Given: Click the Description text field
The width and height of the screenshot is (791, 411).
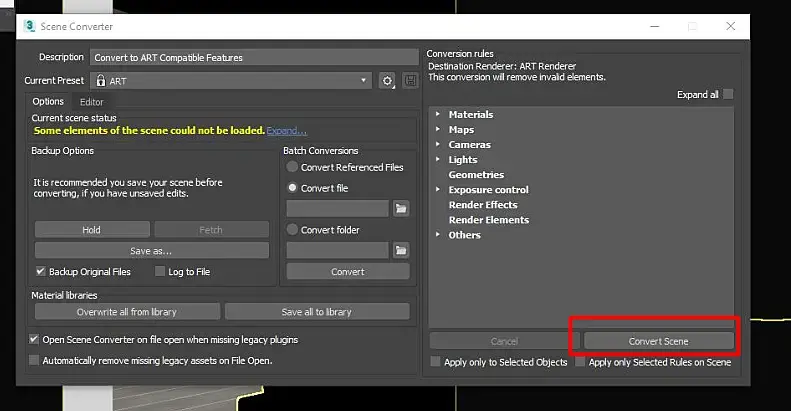Looking at the screenshot, I should coord(254,57).
